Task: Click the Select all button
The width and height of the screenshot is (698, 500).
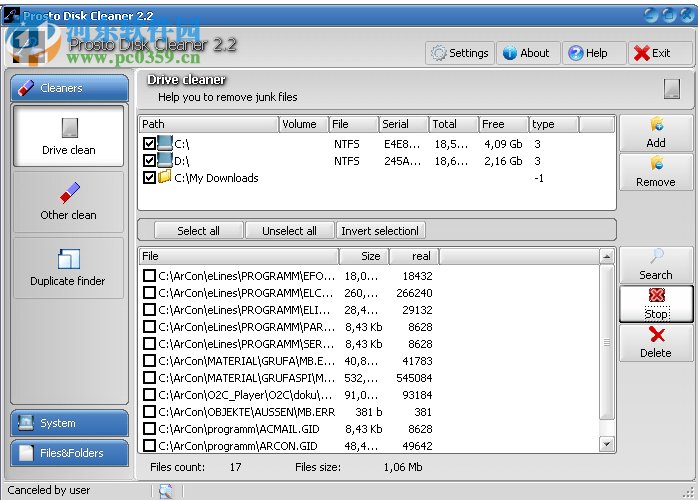Action: coord(198,231)
